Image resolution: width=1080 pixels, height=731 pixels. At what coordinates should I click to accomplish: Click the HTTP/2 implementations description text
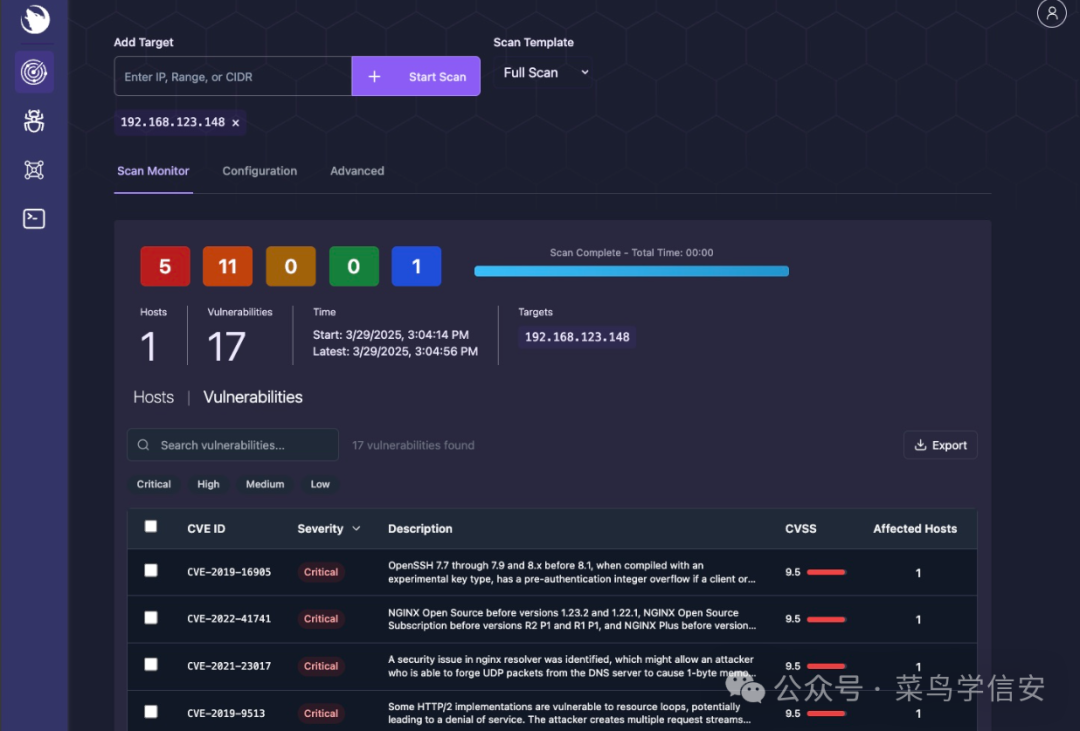(x=570, y=713)
